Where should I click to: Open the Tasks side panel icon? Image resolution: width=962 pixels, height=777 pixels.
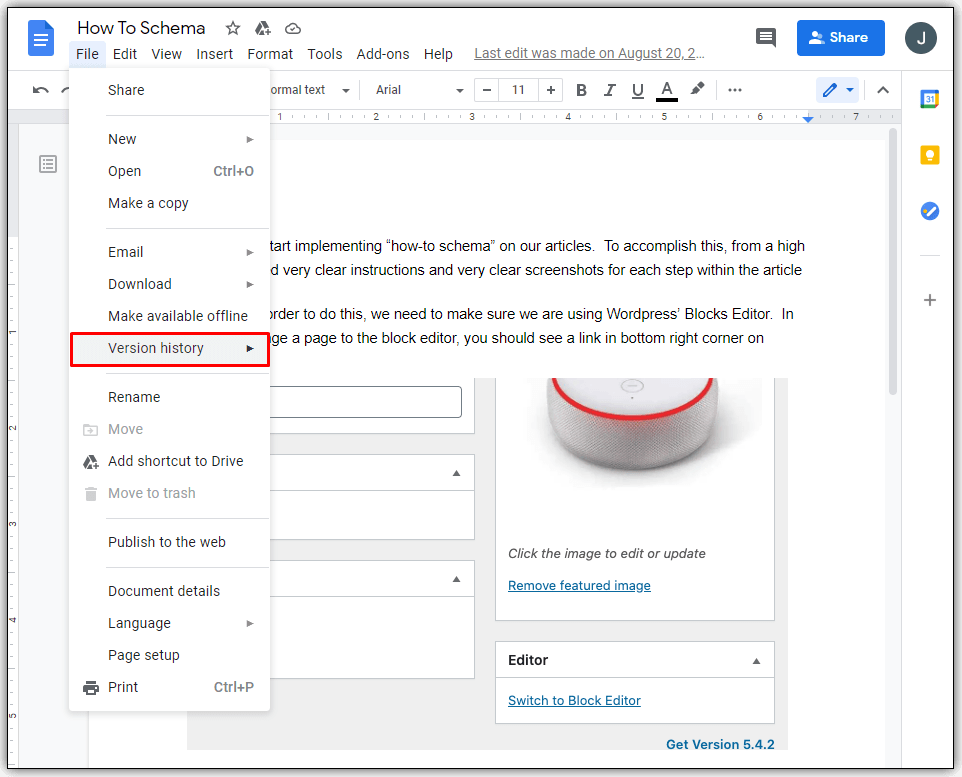click(929, 211)
